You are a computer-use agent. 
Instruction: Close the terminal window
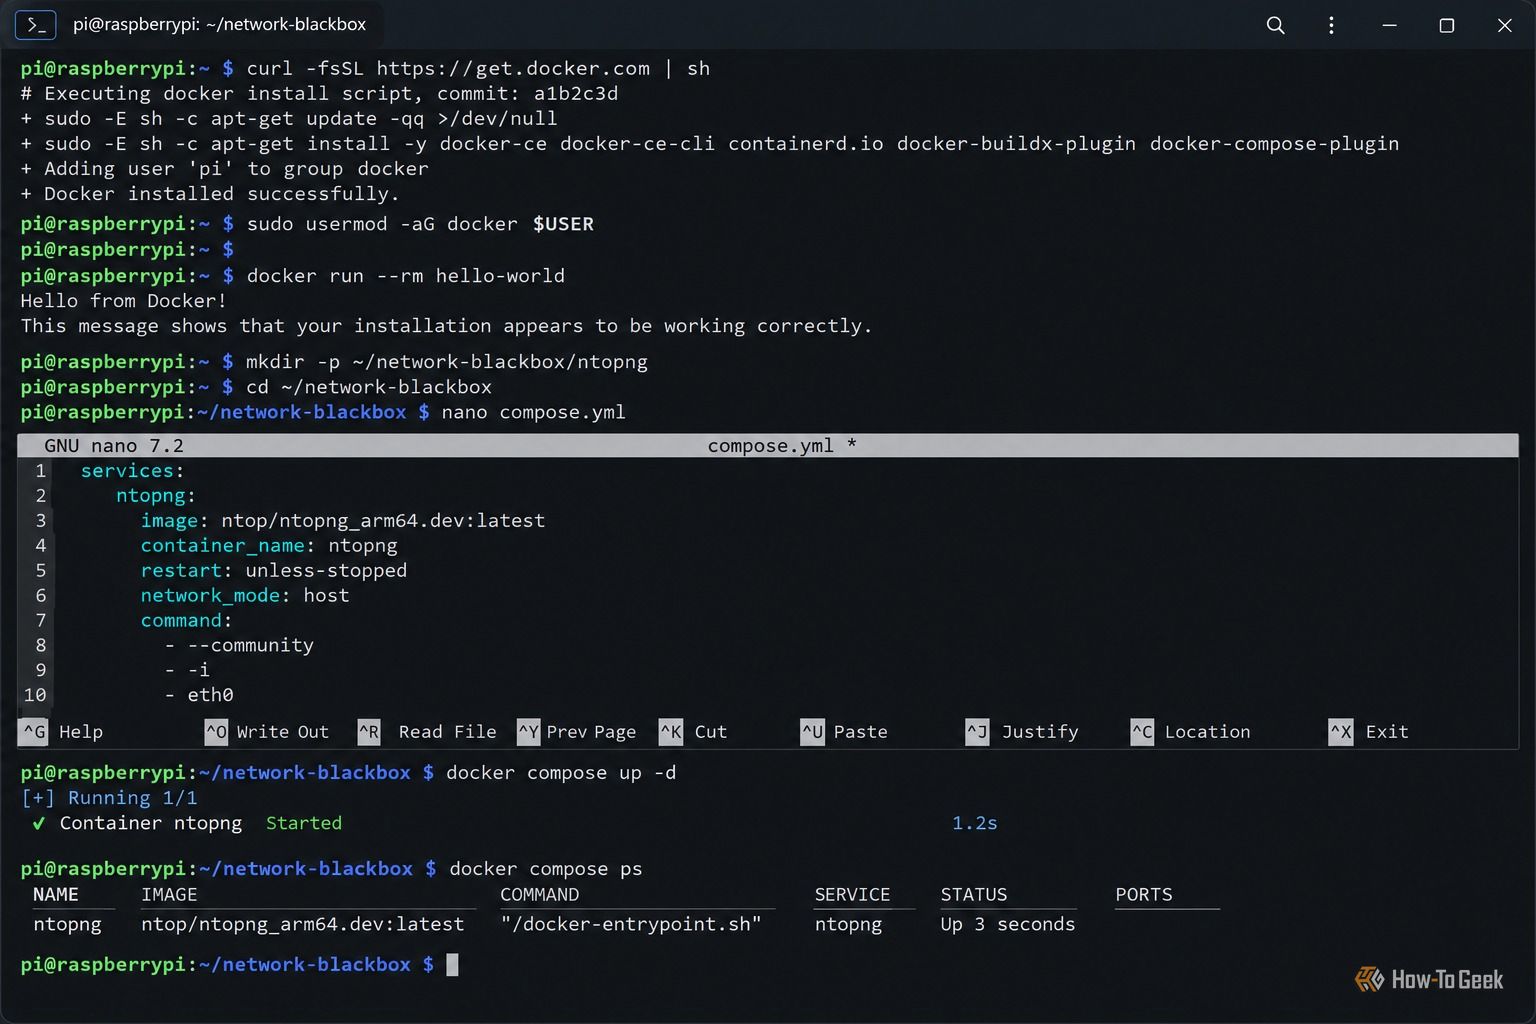pos(1504,25)
